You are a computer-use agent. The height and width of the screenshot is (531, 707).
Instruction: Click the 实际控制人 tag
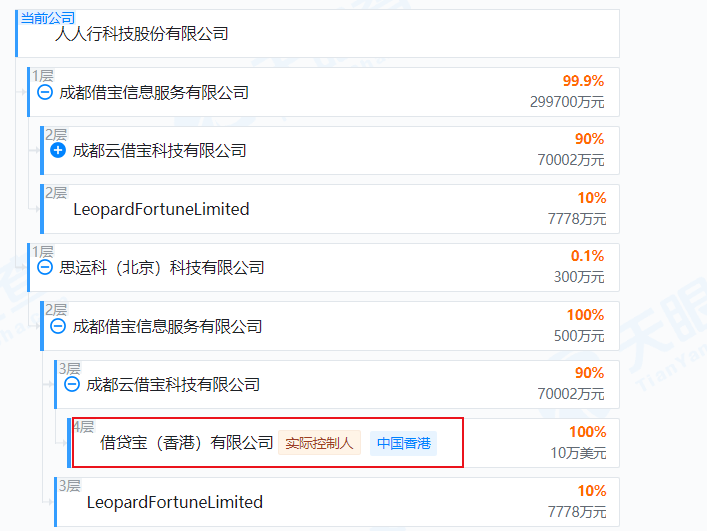pos(319,443)
